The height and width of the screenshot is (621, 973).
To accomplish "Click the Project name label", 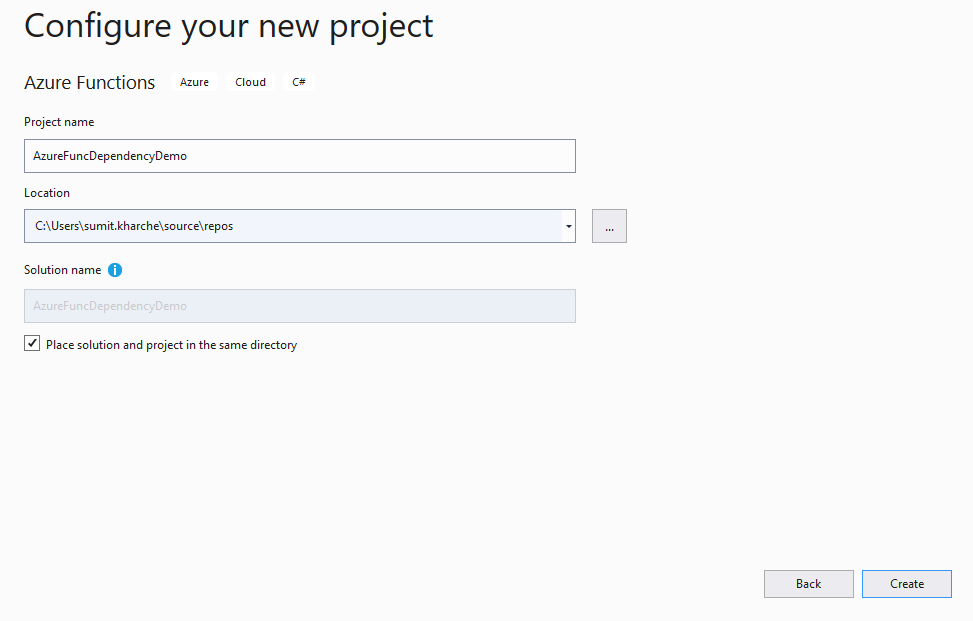I will [59, 122].
